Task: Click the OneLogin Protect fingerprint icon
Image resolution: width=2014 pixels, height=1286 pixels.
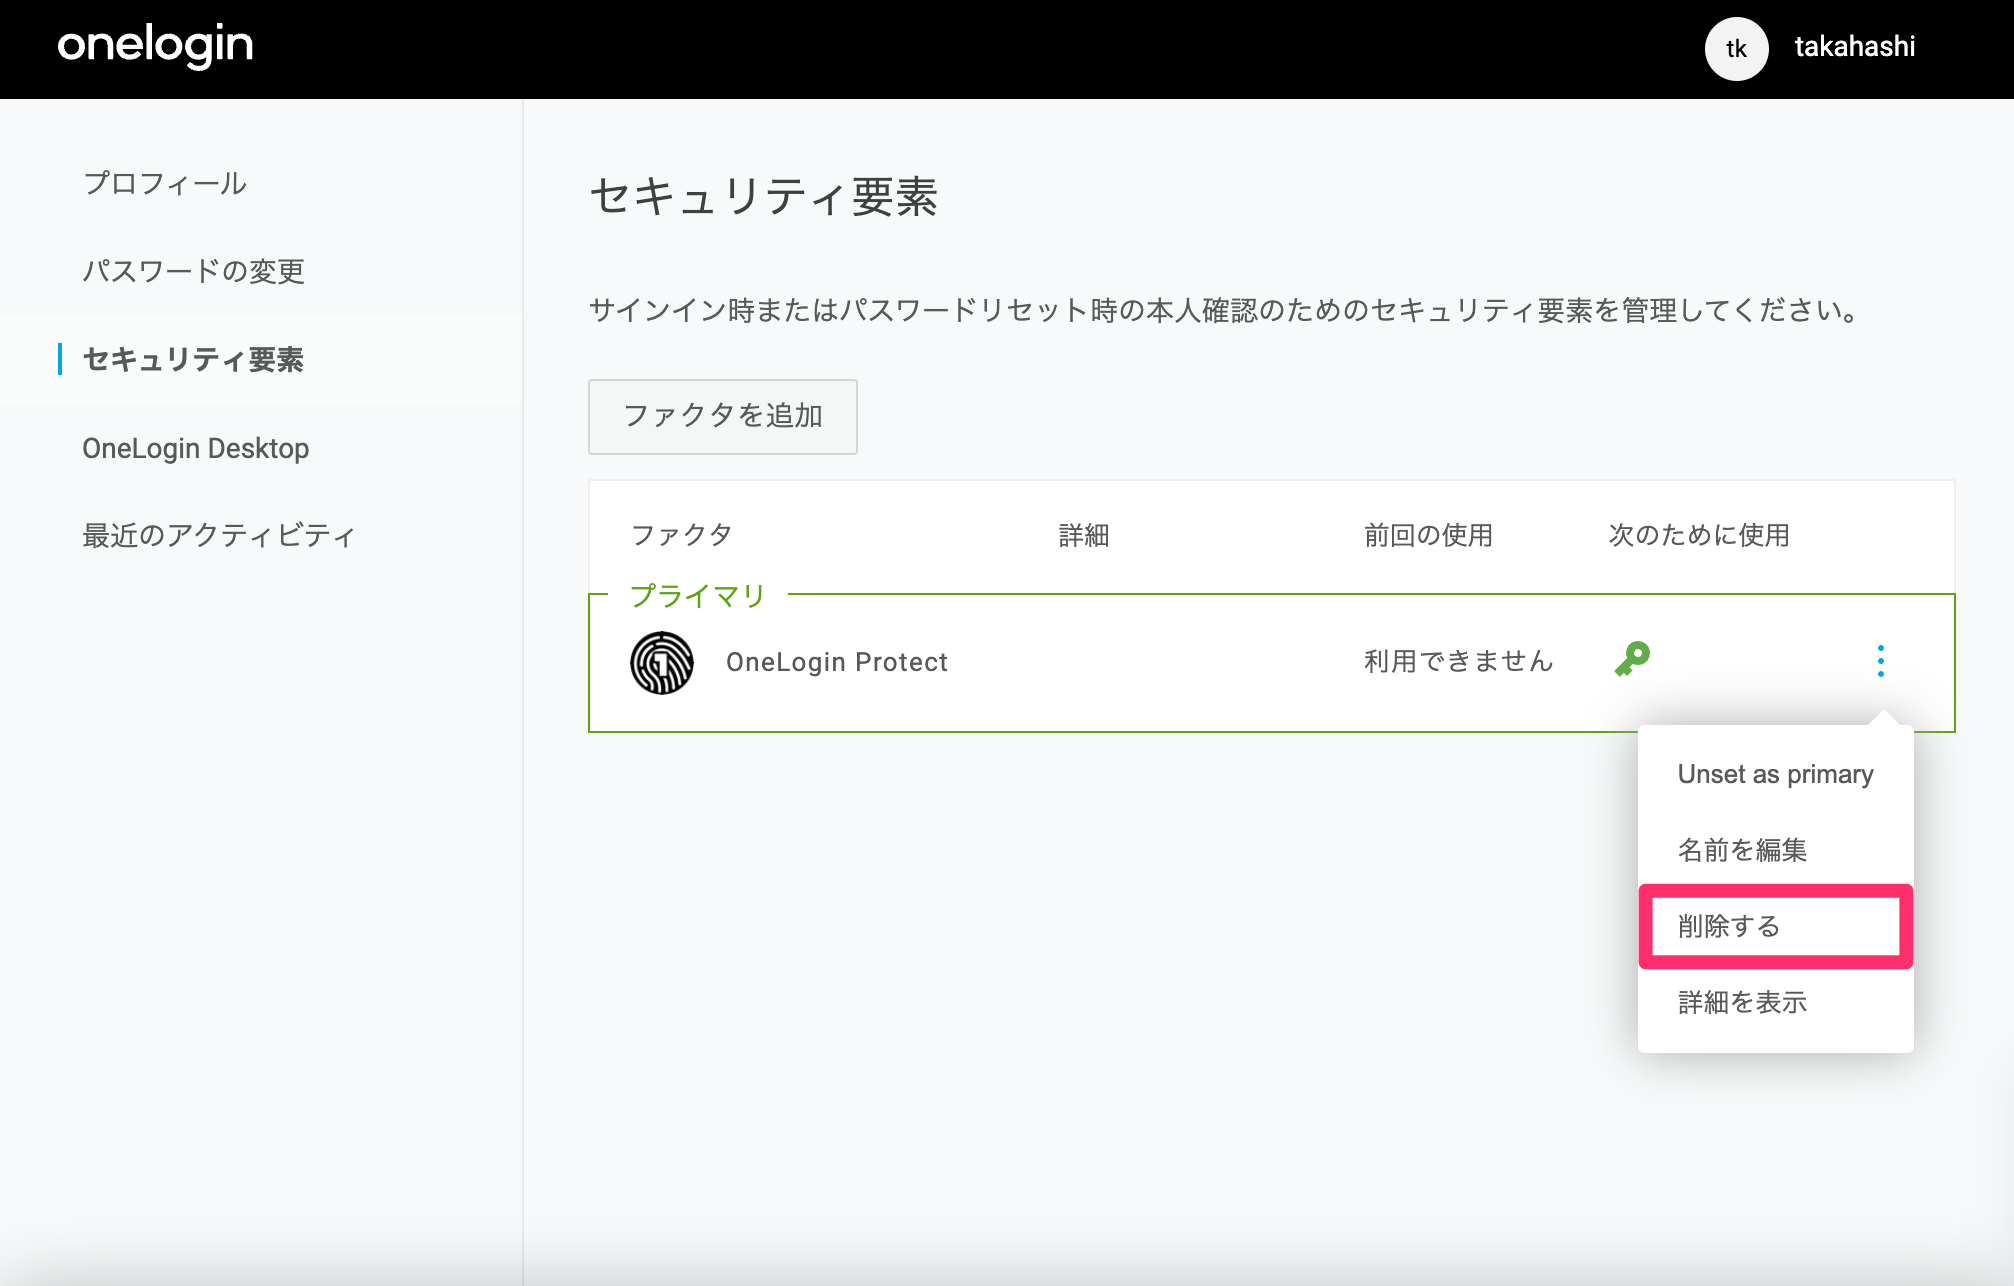Action: (x=662, y=662)
